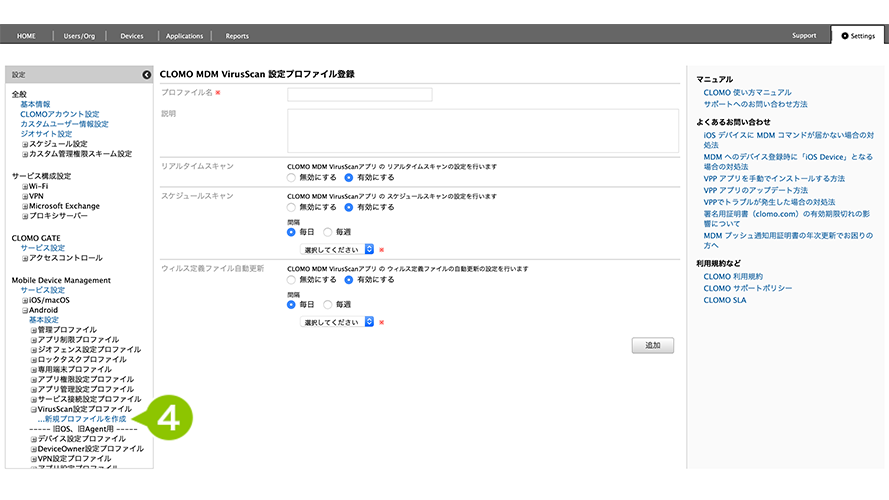Select 無効にする for スケジュールスキャン
This screenshot has width=889, height=500.
(x=291, y=207)
